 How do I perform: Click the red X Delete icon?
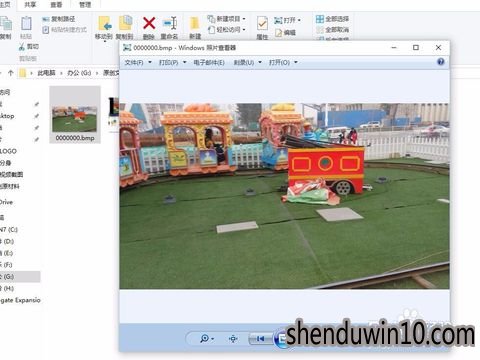pyautogui.click(x=149, y=23)
